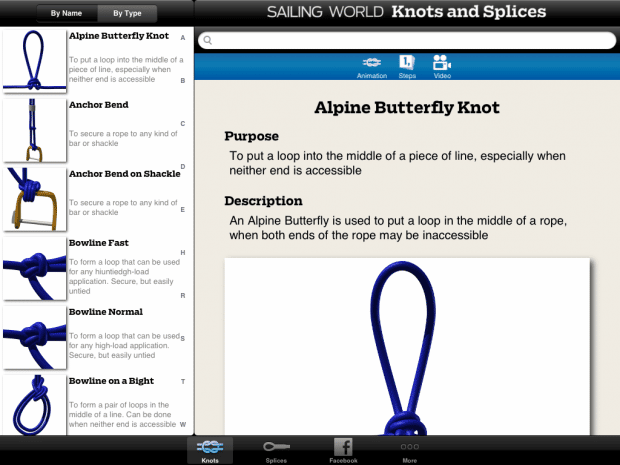Select the By Name sort toggle

pyautogui.click(x=66, y=13)
